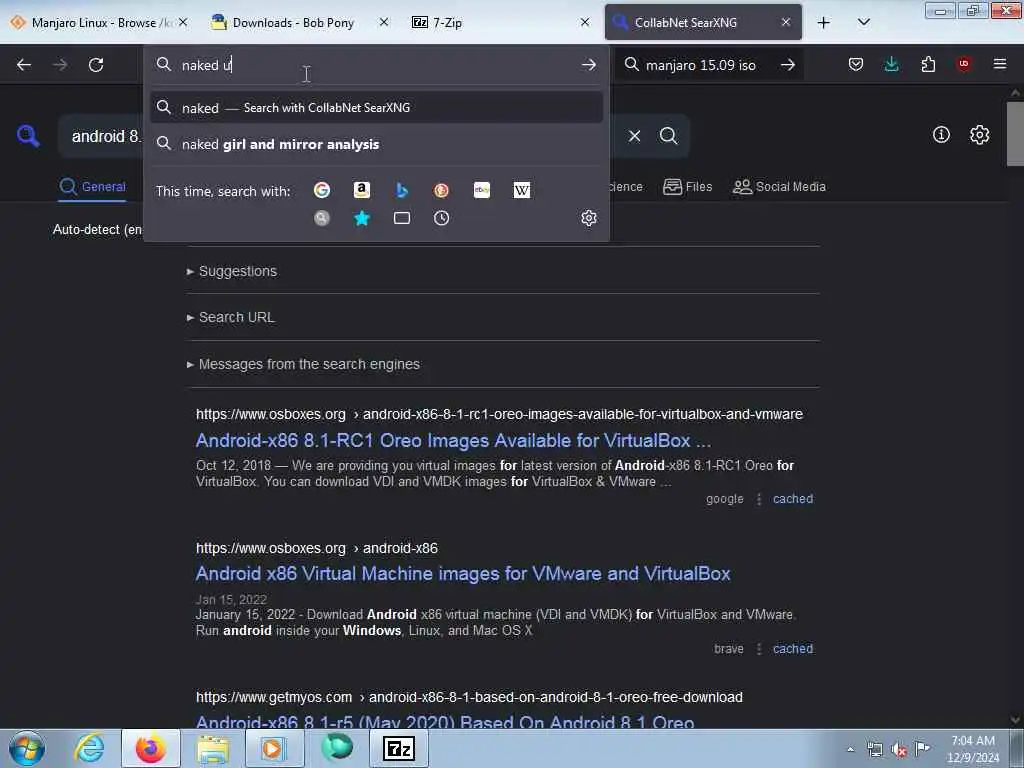Submit the manjaro 15.09 iso search arrow
1024x768 pixels.
[788, 65]
